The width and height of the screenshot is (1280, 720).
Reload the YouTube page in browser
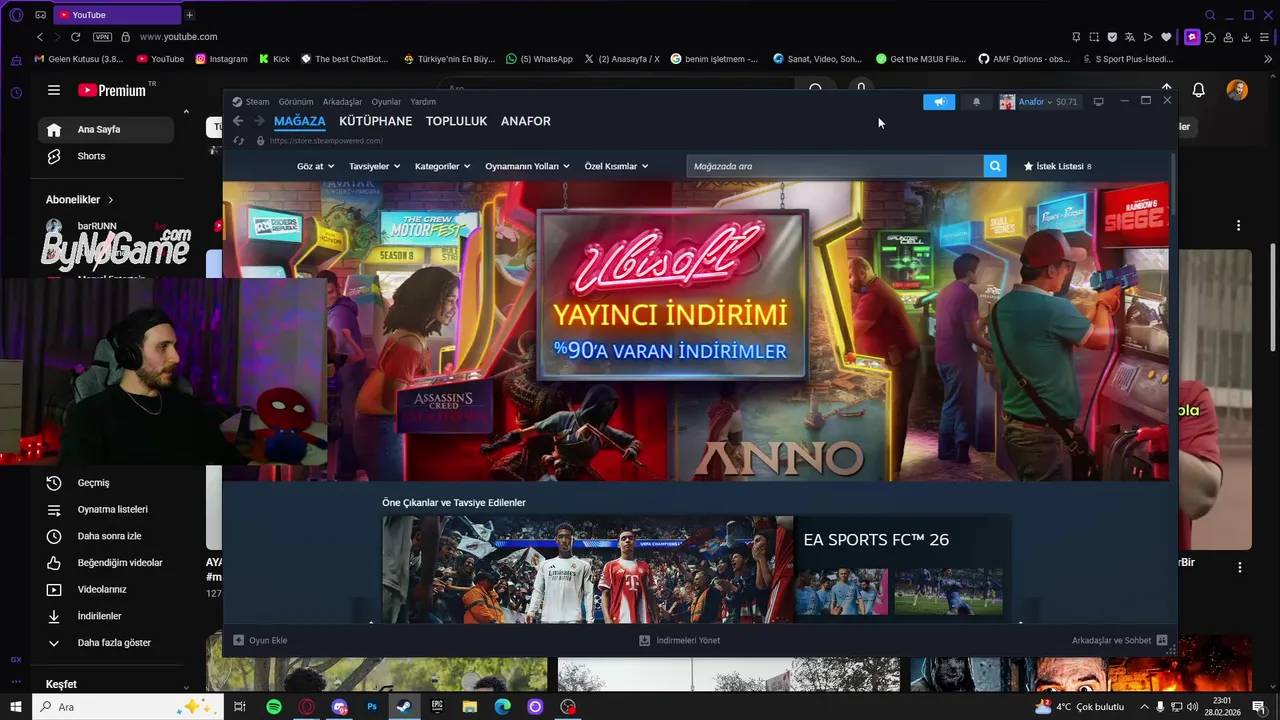click(75, 37)
